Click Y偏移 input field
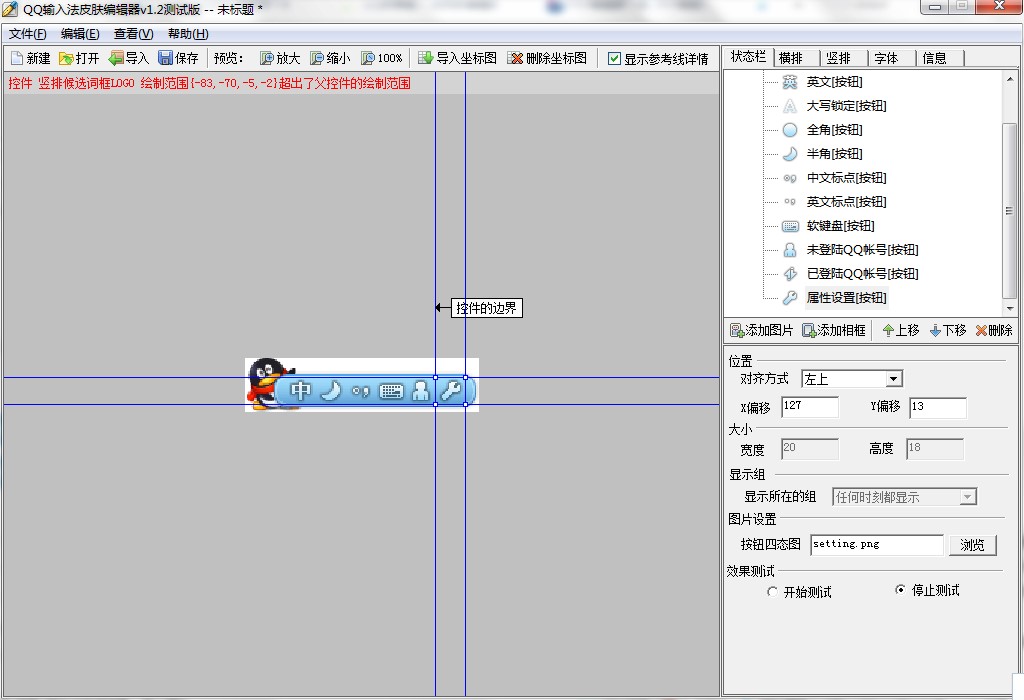The height and width of the screenshot is (700, 1024). (x=938, y=407)
